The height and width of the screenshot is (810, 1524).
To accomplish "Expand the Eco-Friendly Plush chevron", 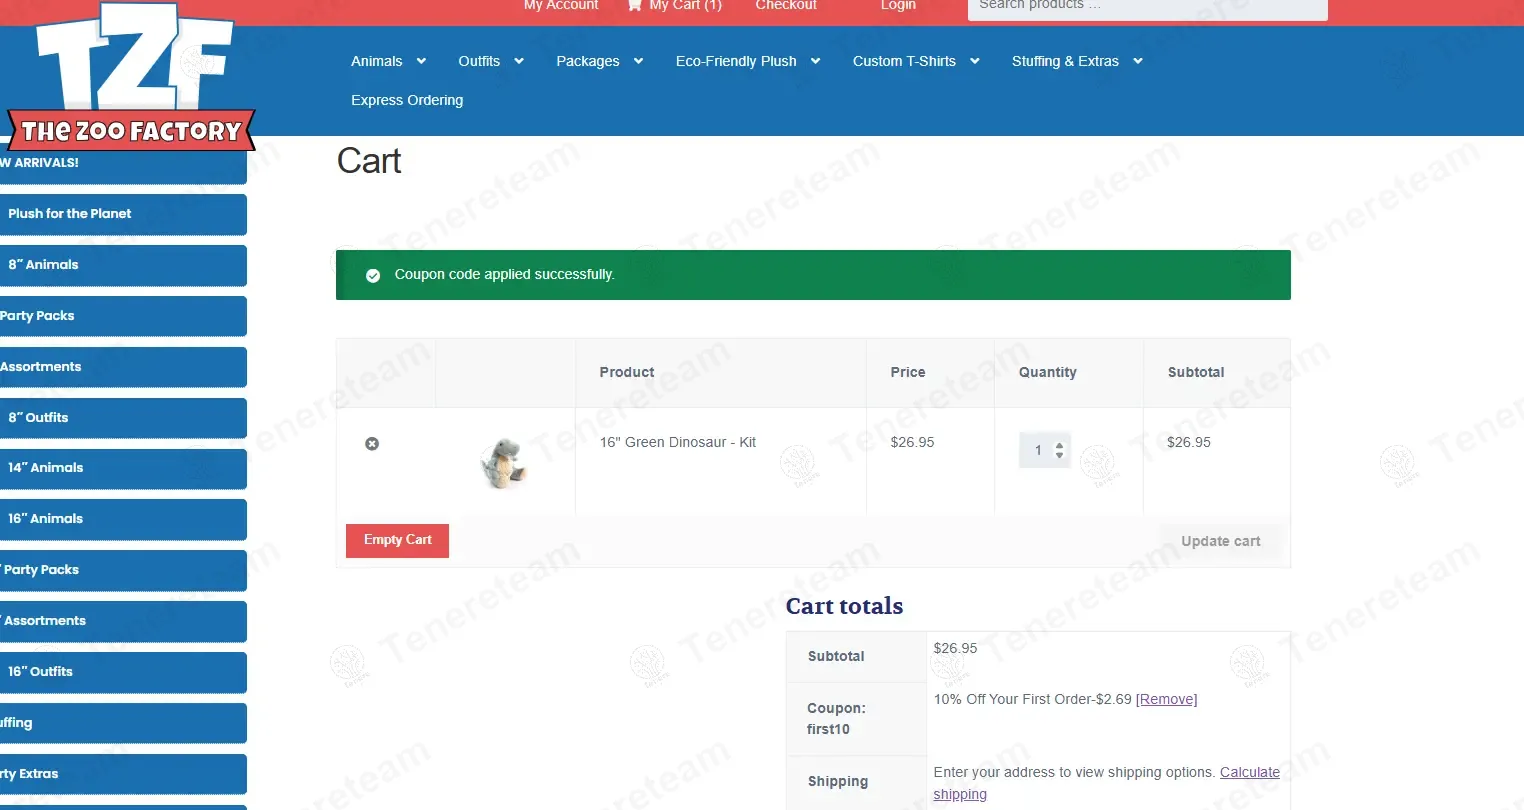I will (815, 61).
